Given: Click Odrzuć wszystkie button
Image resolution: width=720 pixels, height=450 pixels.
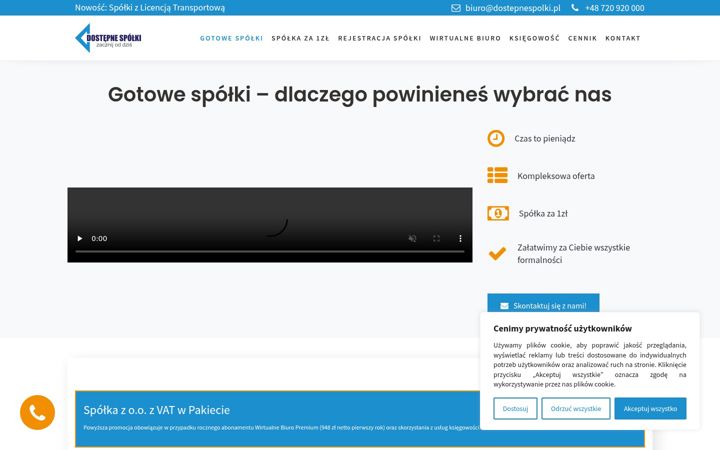Looking at the screenshot, I should [576, 408].
